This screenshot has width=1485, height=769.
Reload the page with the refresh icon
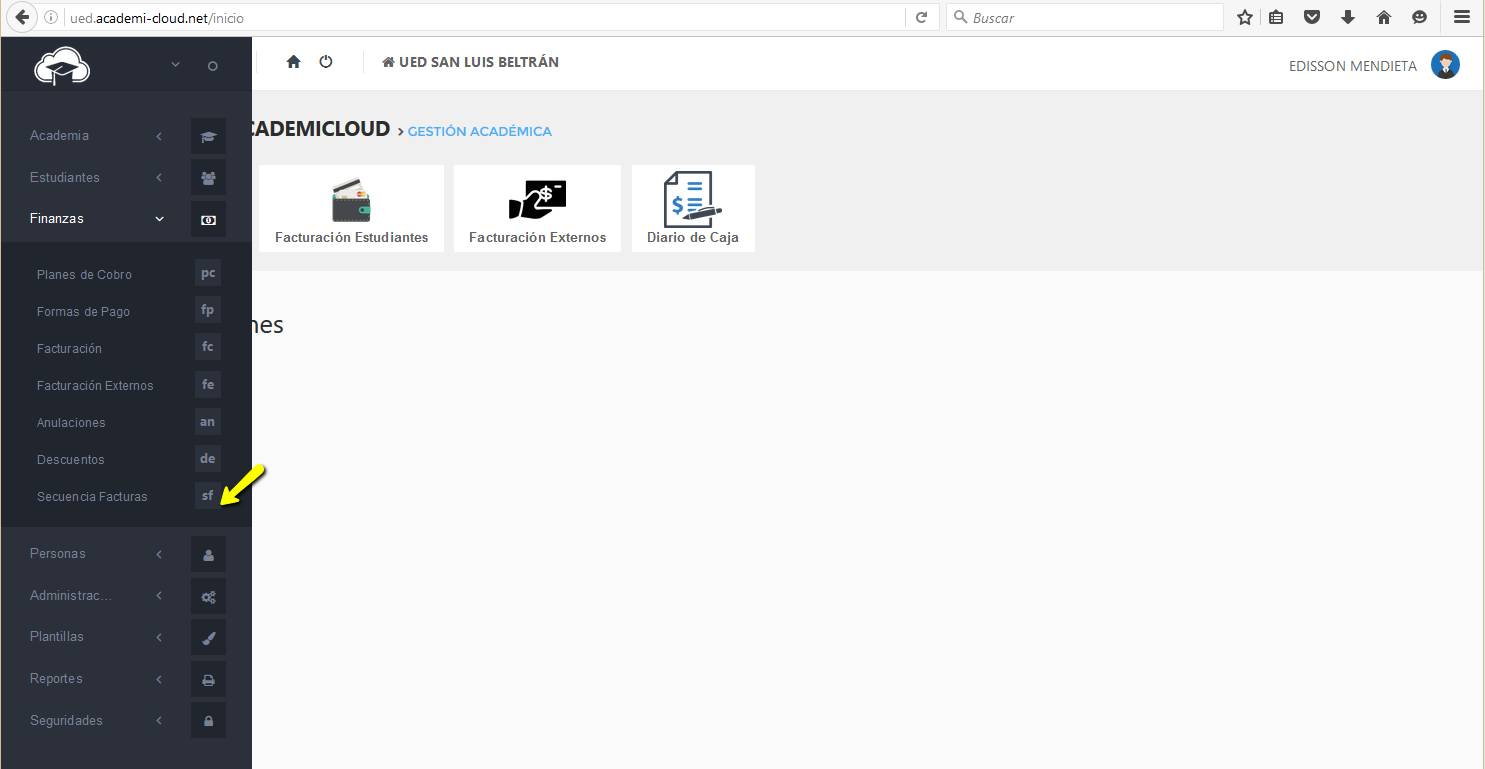pos(921,17)
